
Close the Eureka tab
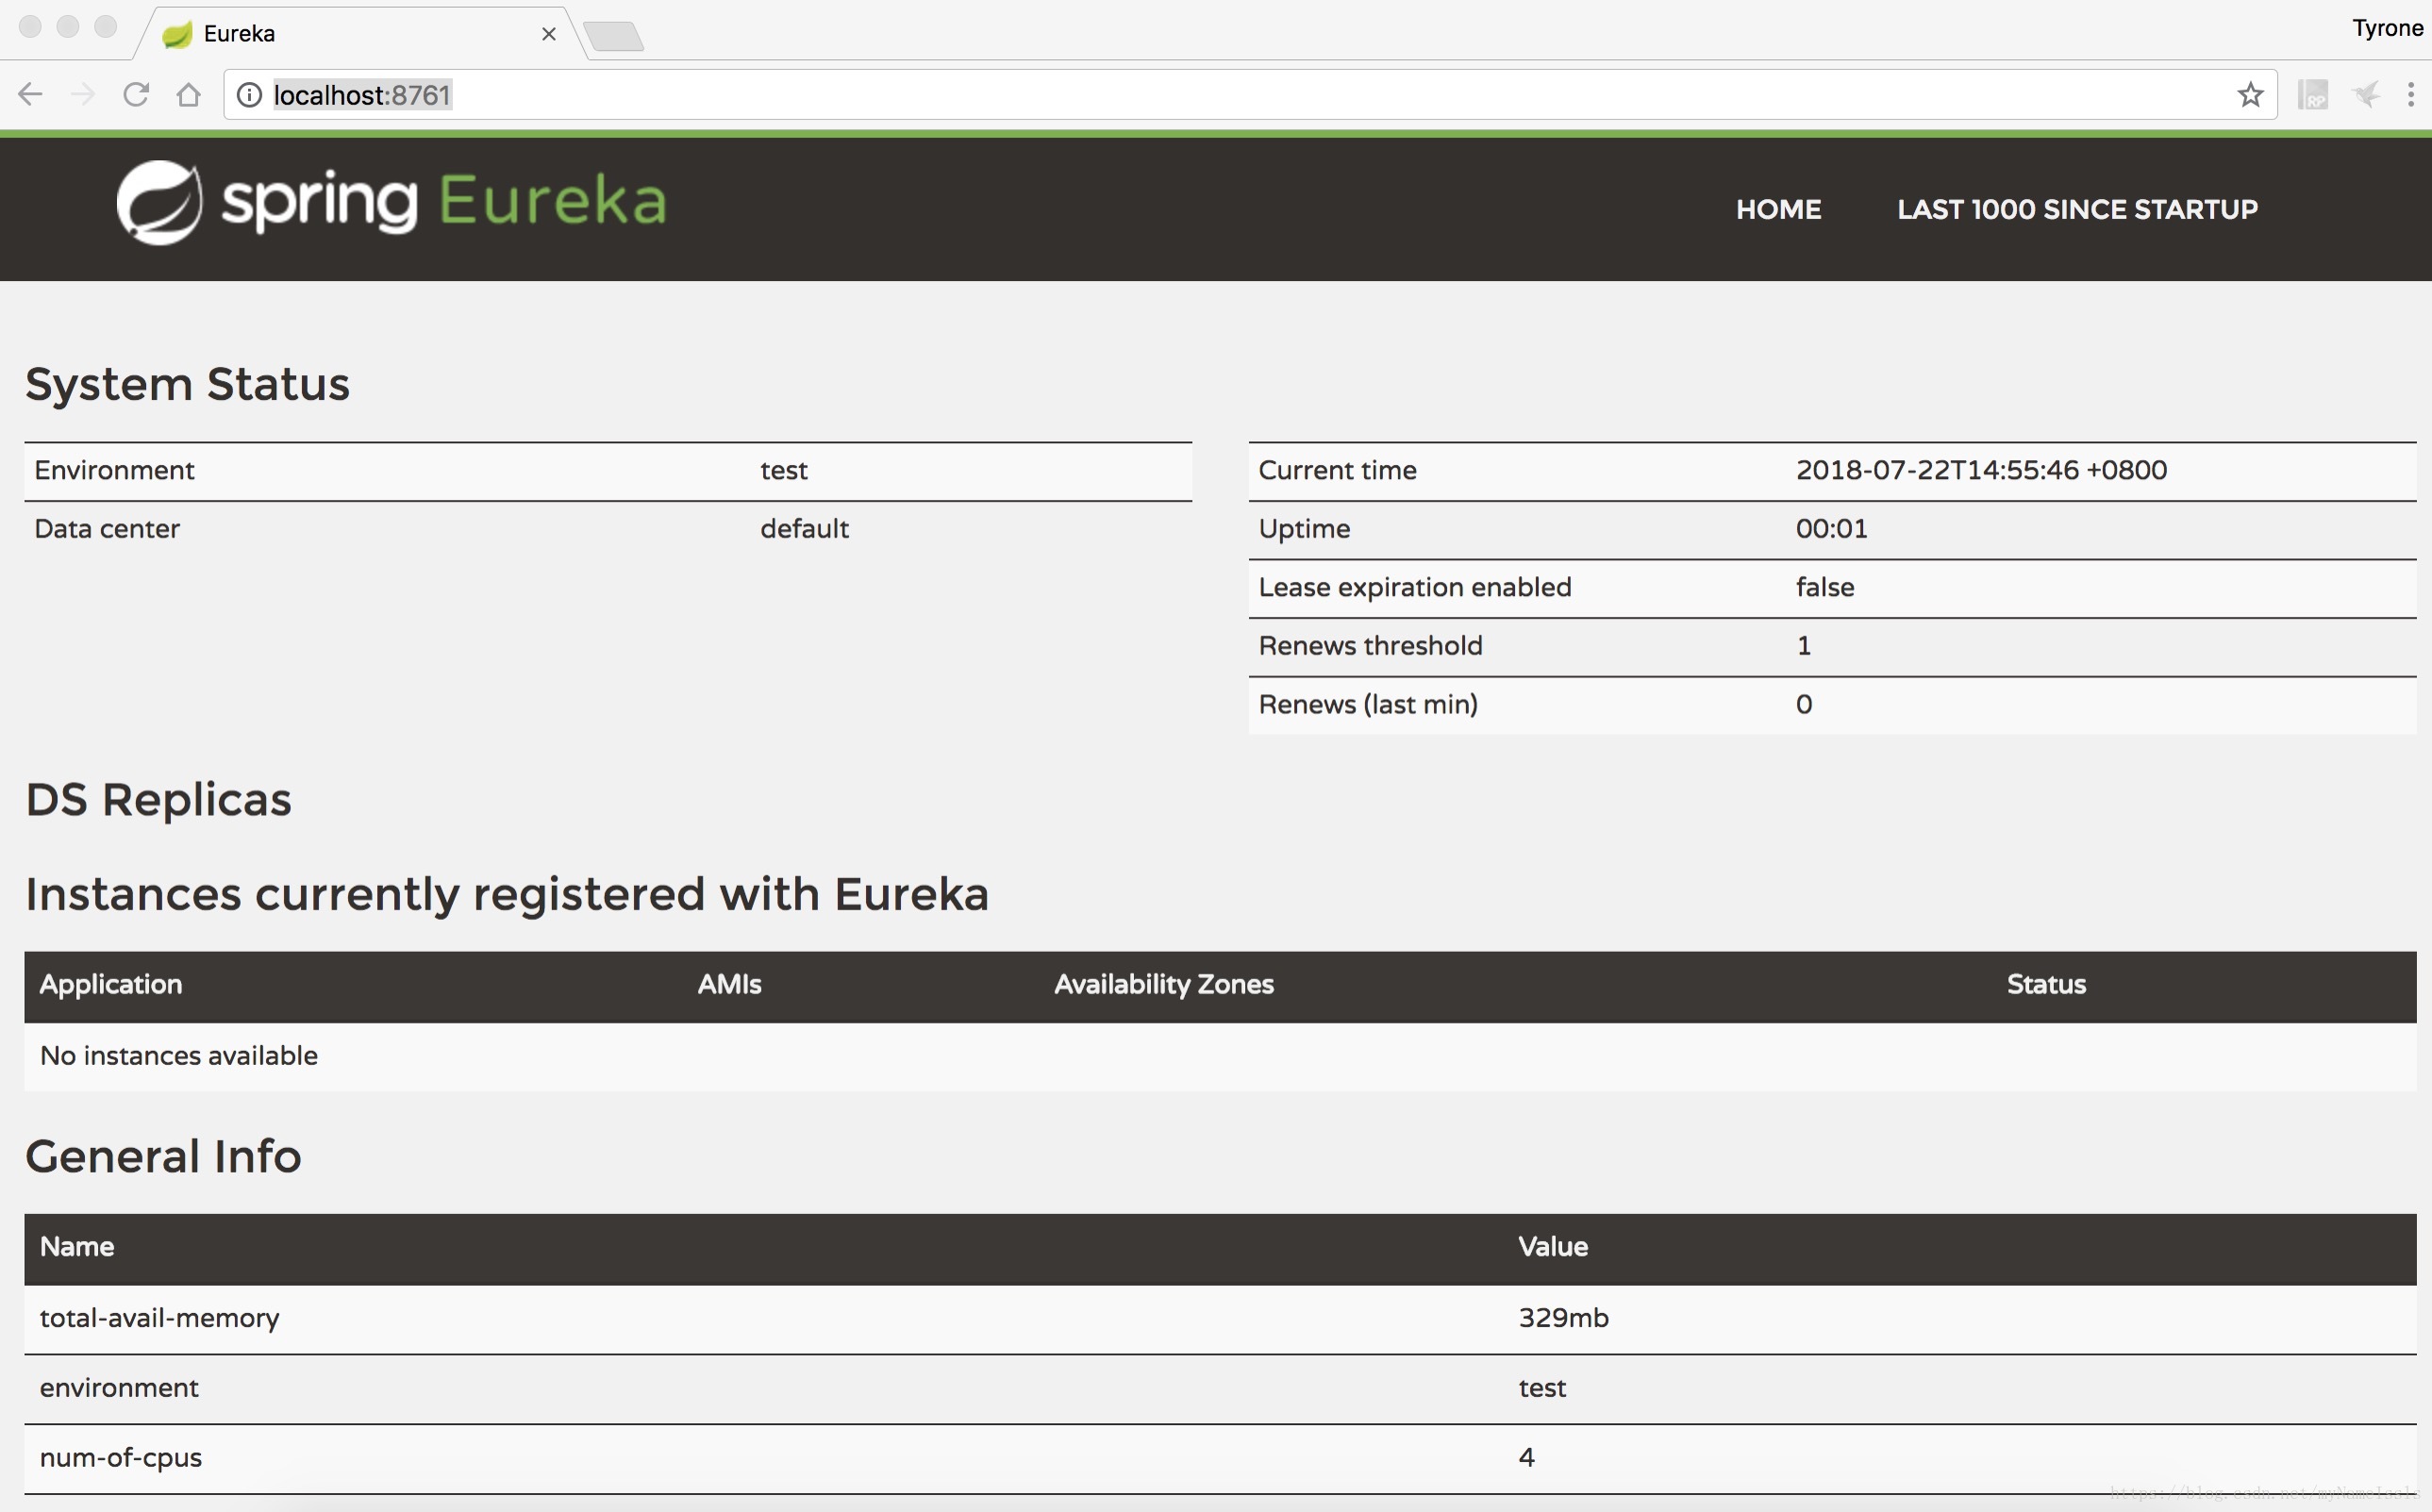coord(548,34)
